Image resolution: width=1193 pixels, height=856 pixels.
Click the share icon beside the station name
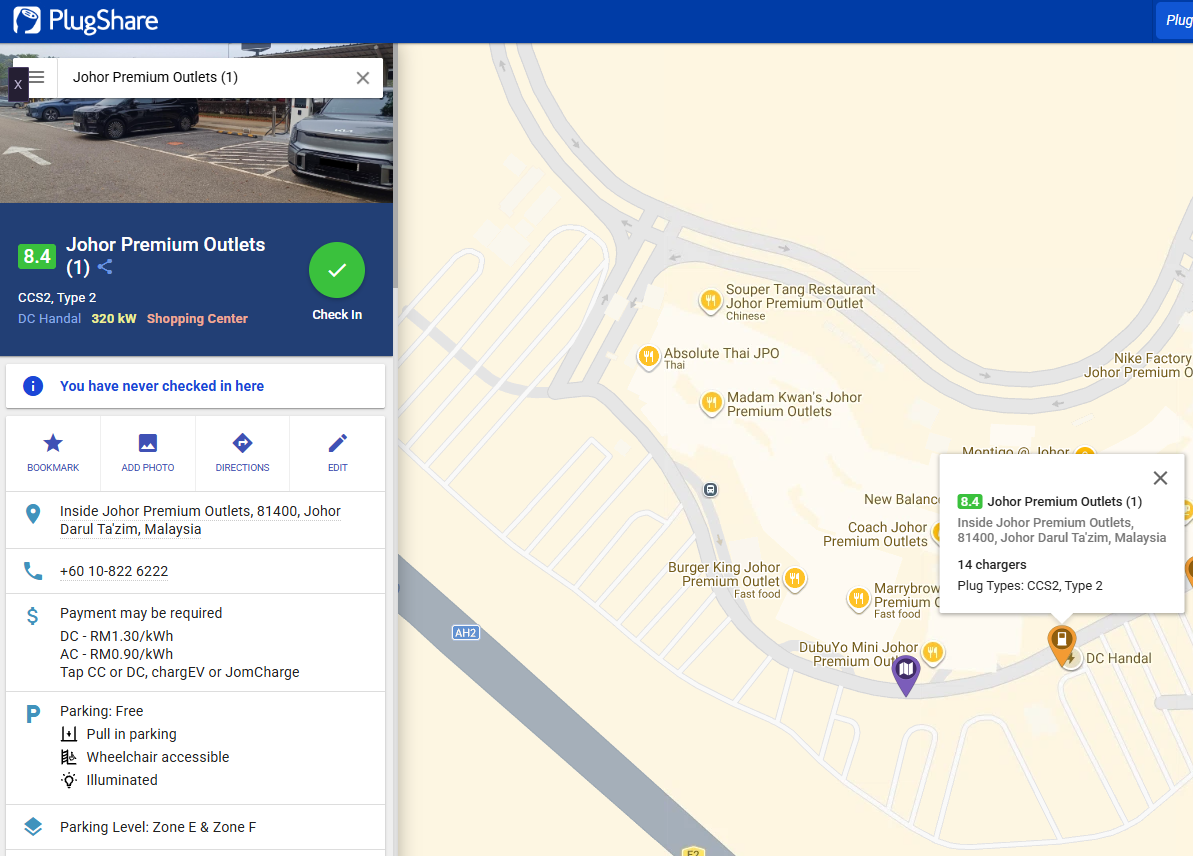coord(105,267)
